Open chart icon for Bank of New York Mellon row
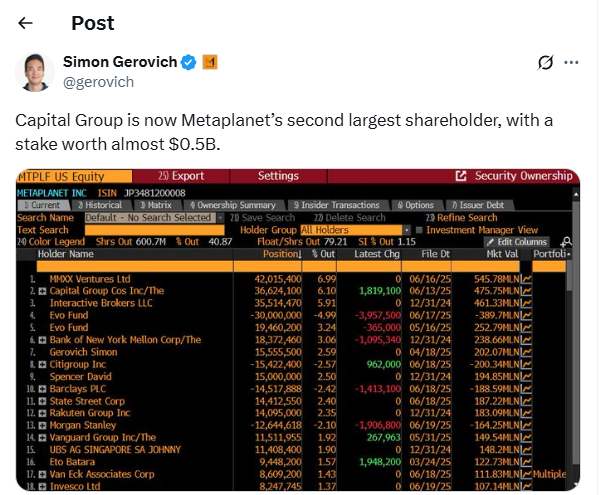Viewport: 599px width, 495px height. 526,340
